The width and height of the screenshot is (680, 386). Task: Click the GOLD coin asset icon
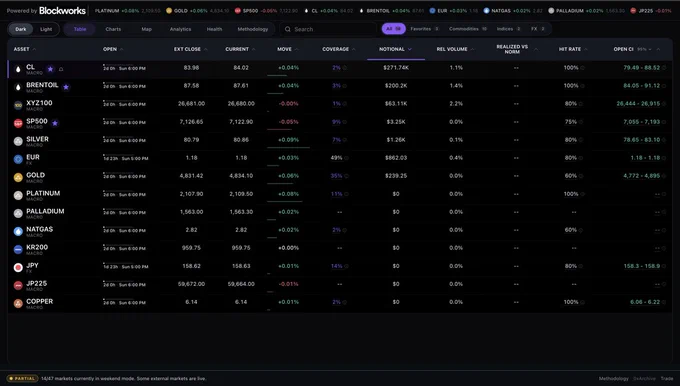pos(18,177)
